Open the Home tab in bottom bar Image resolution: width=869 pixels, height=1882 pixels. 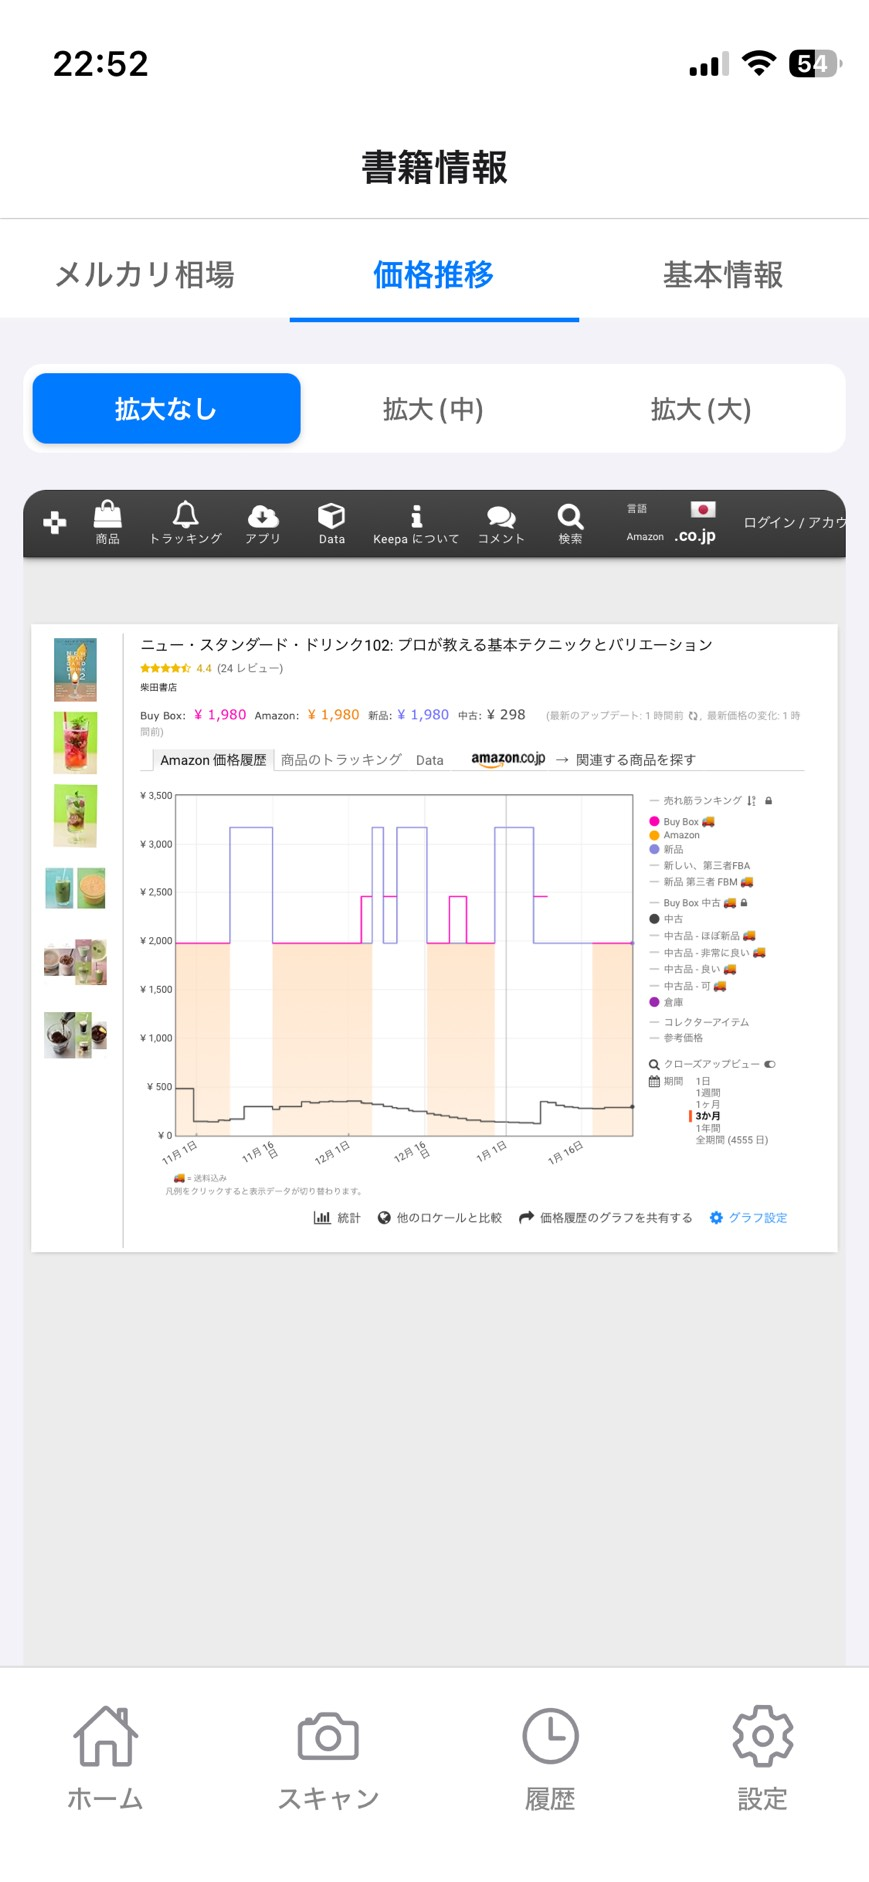click(105, 1758)
